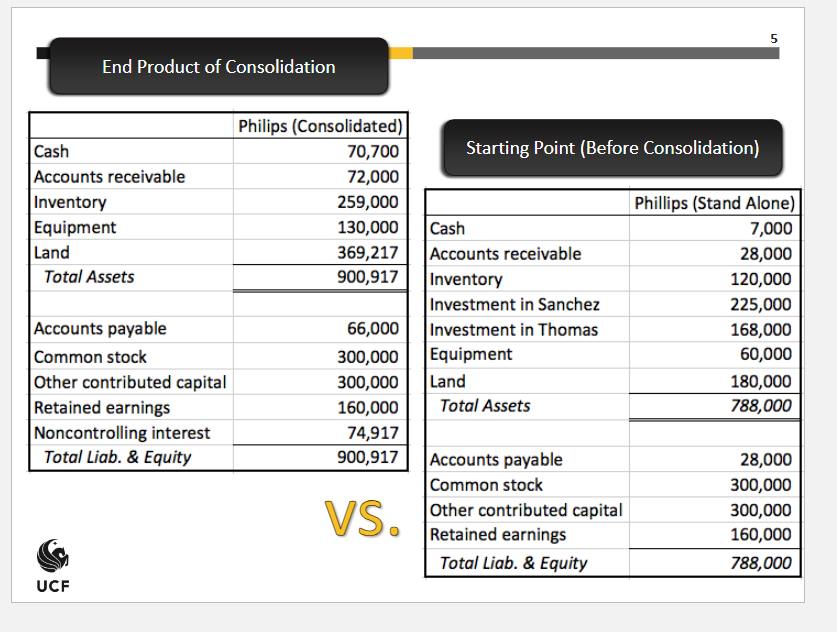Click the UCF Pegasus logo

[53, 566]
